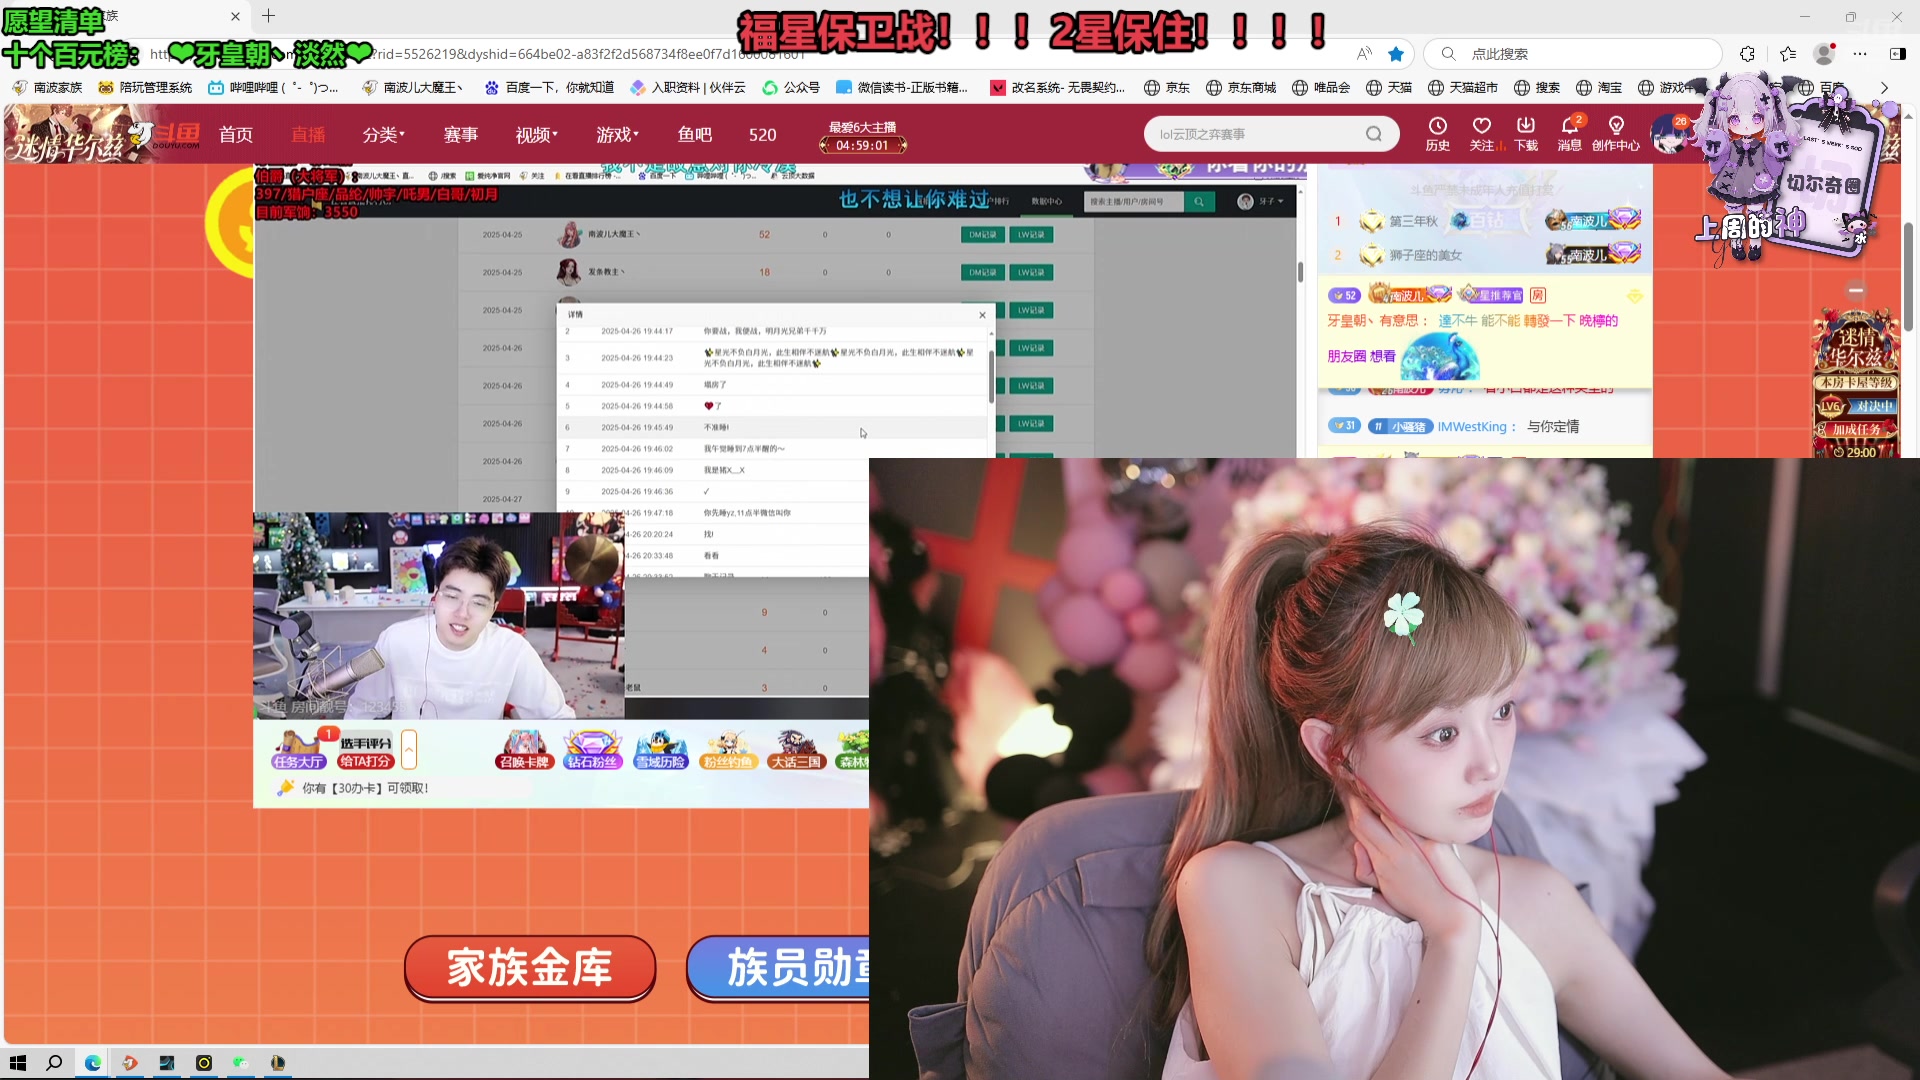Expand the 分类 dropdown menu

pos(383,134)
